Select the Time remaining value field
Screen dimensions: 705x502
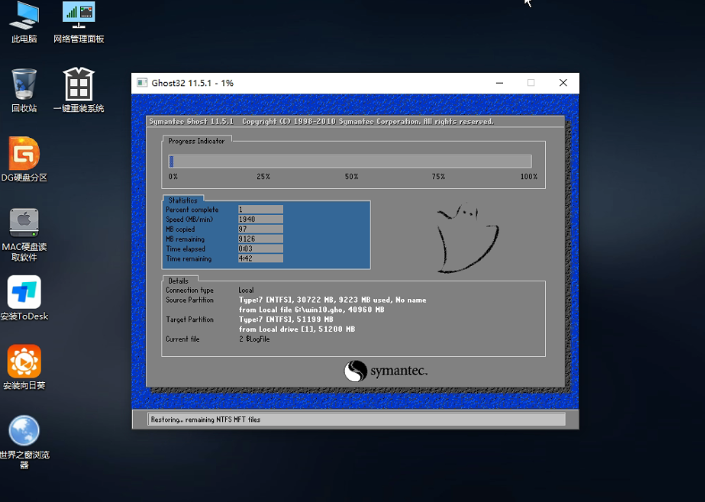coord(260,258)
